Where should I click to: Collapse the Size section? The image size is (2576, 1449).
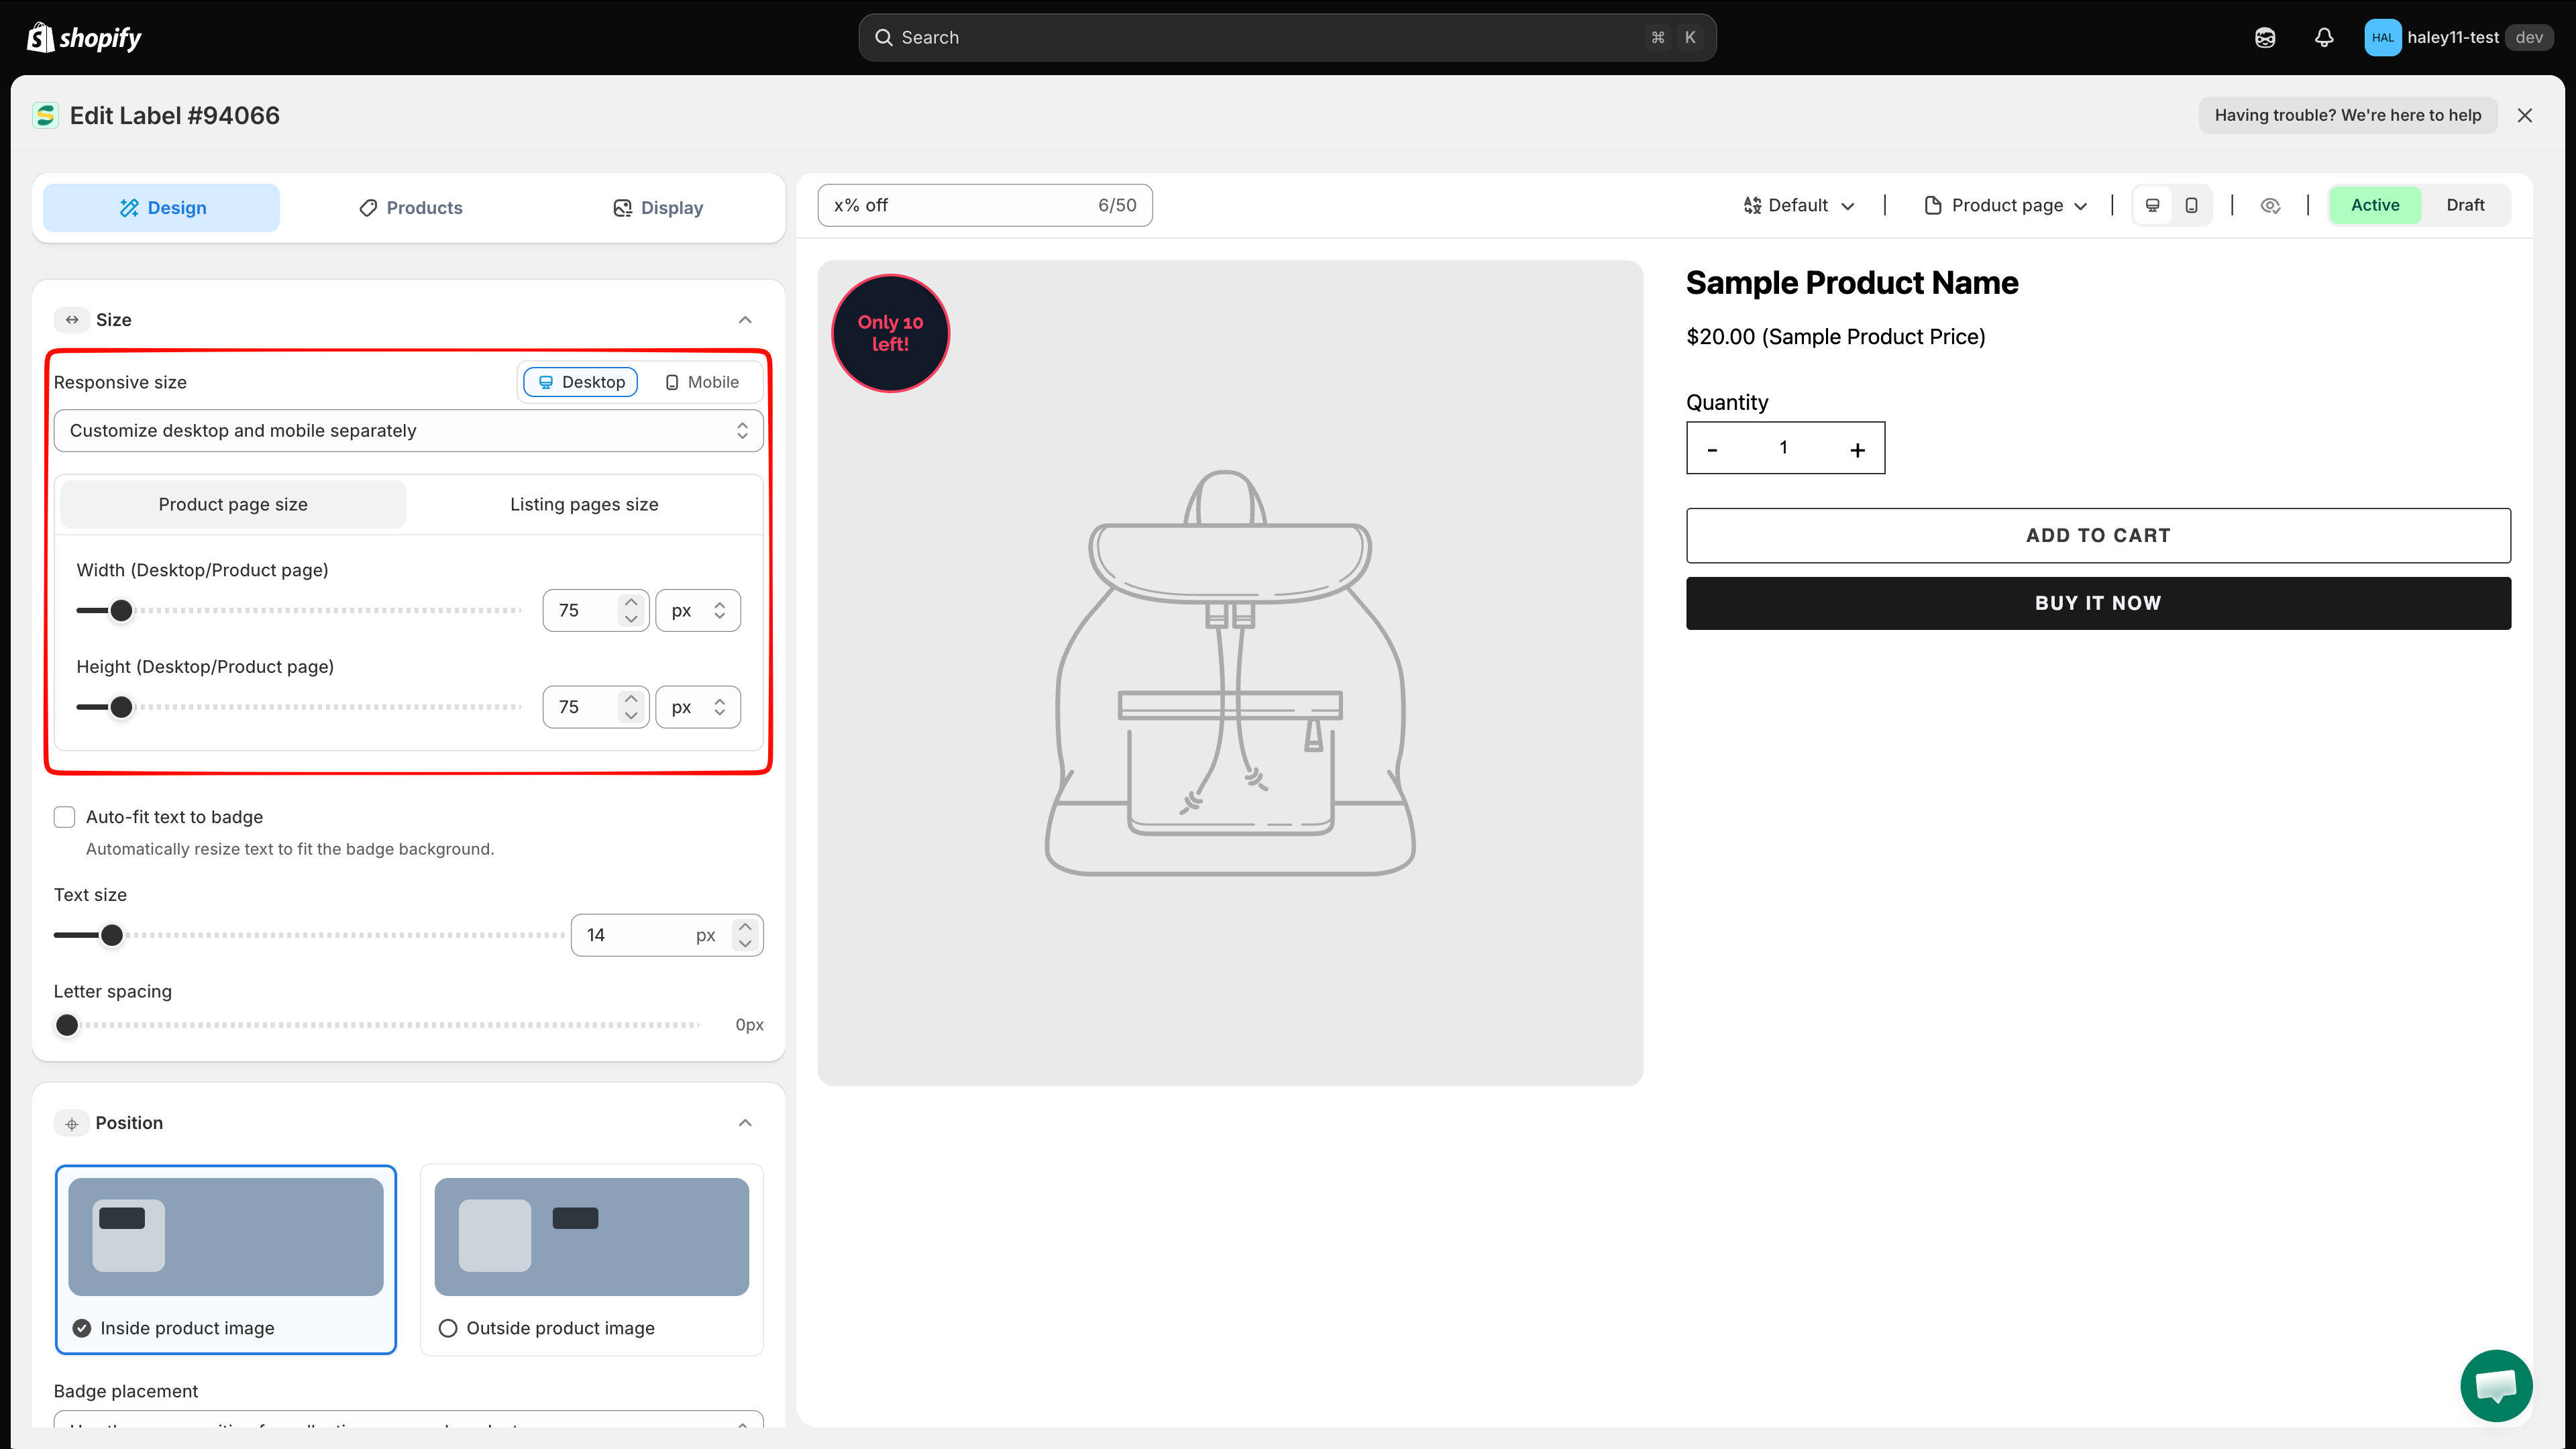[745, 320]
